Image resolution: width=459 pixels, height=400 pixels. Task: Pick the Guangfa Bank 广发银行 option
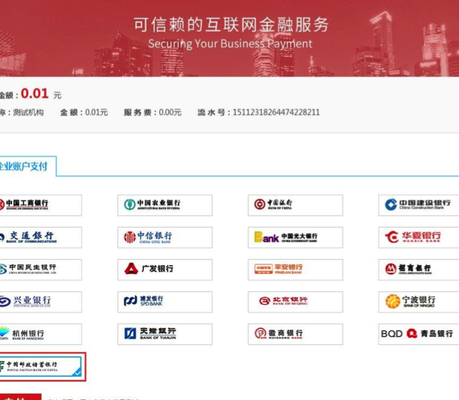pos(165,269)
